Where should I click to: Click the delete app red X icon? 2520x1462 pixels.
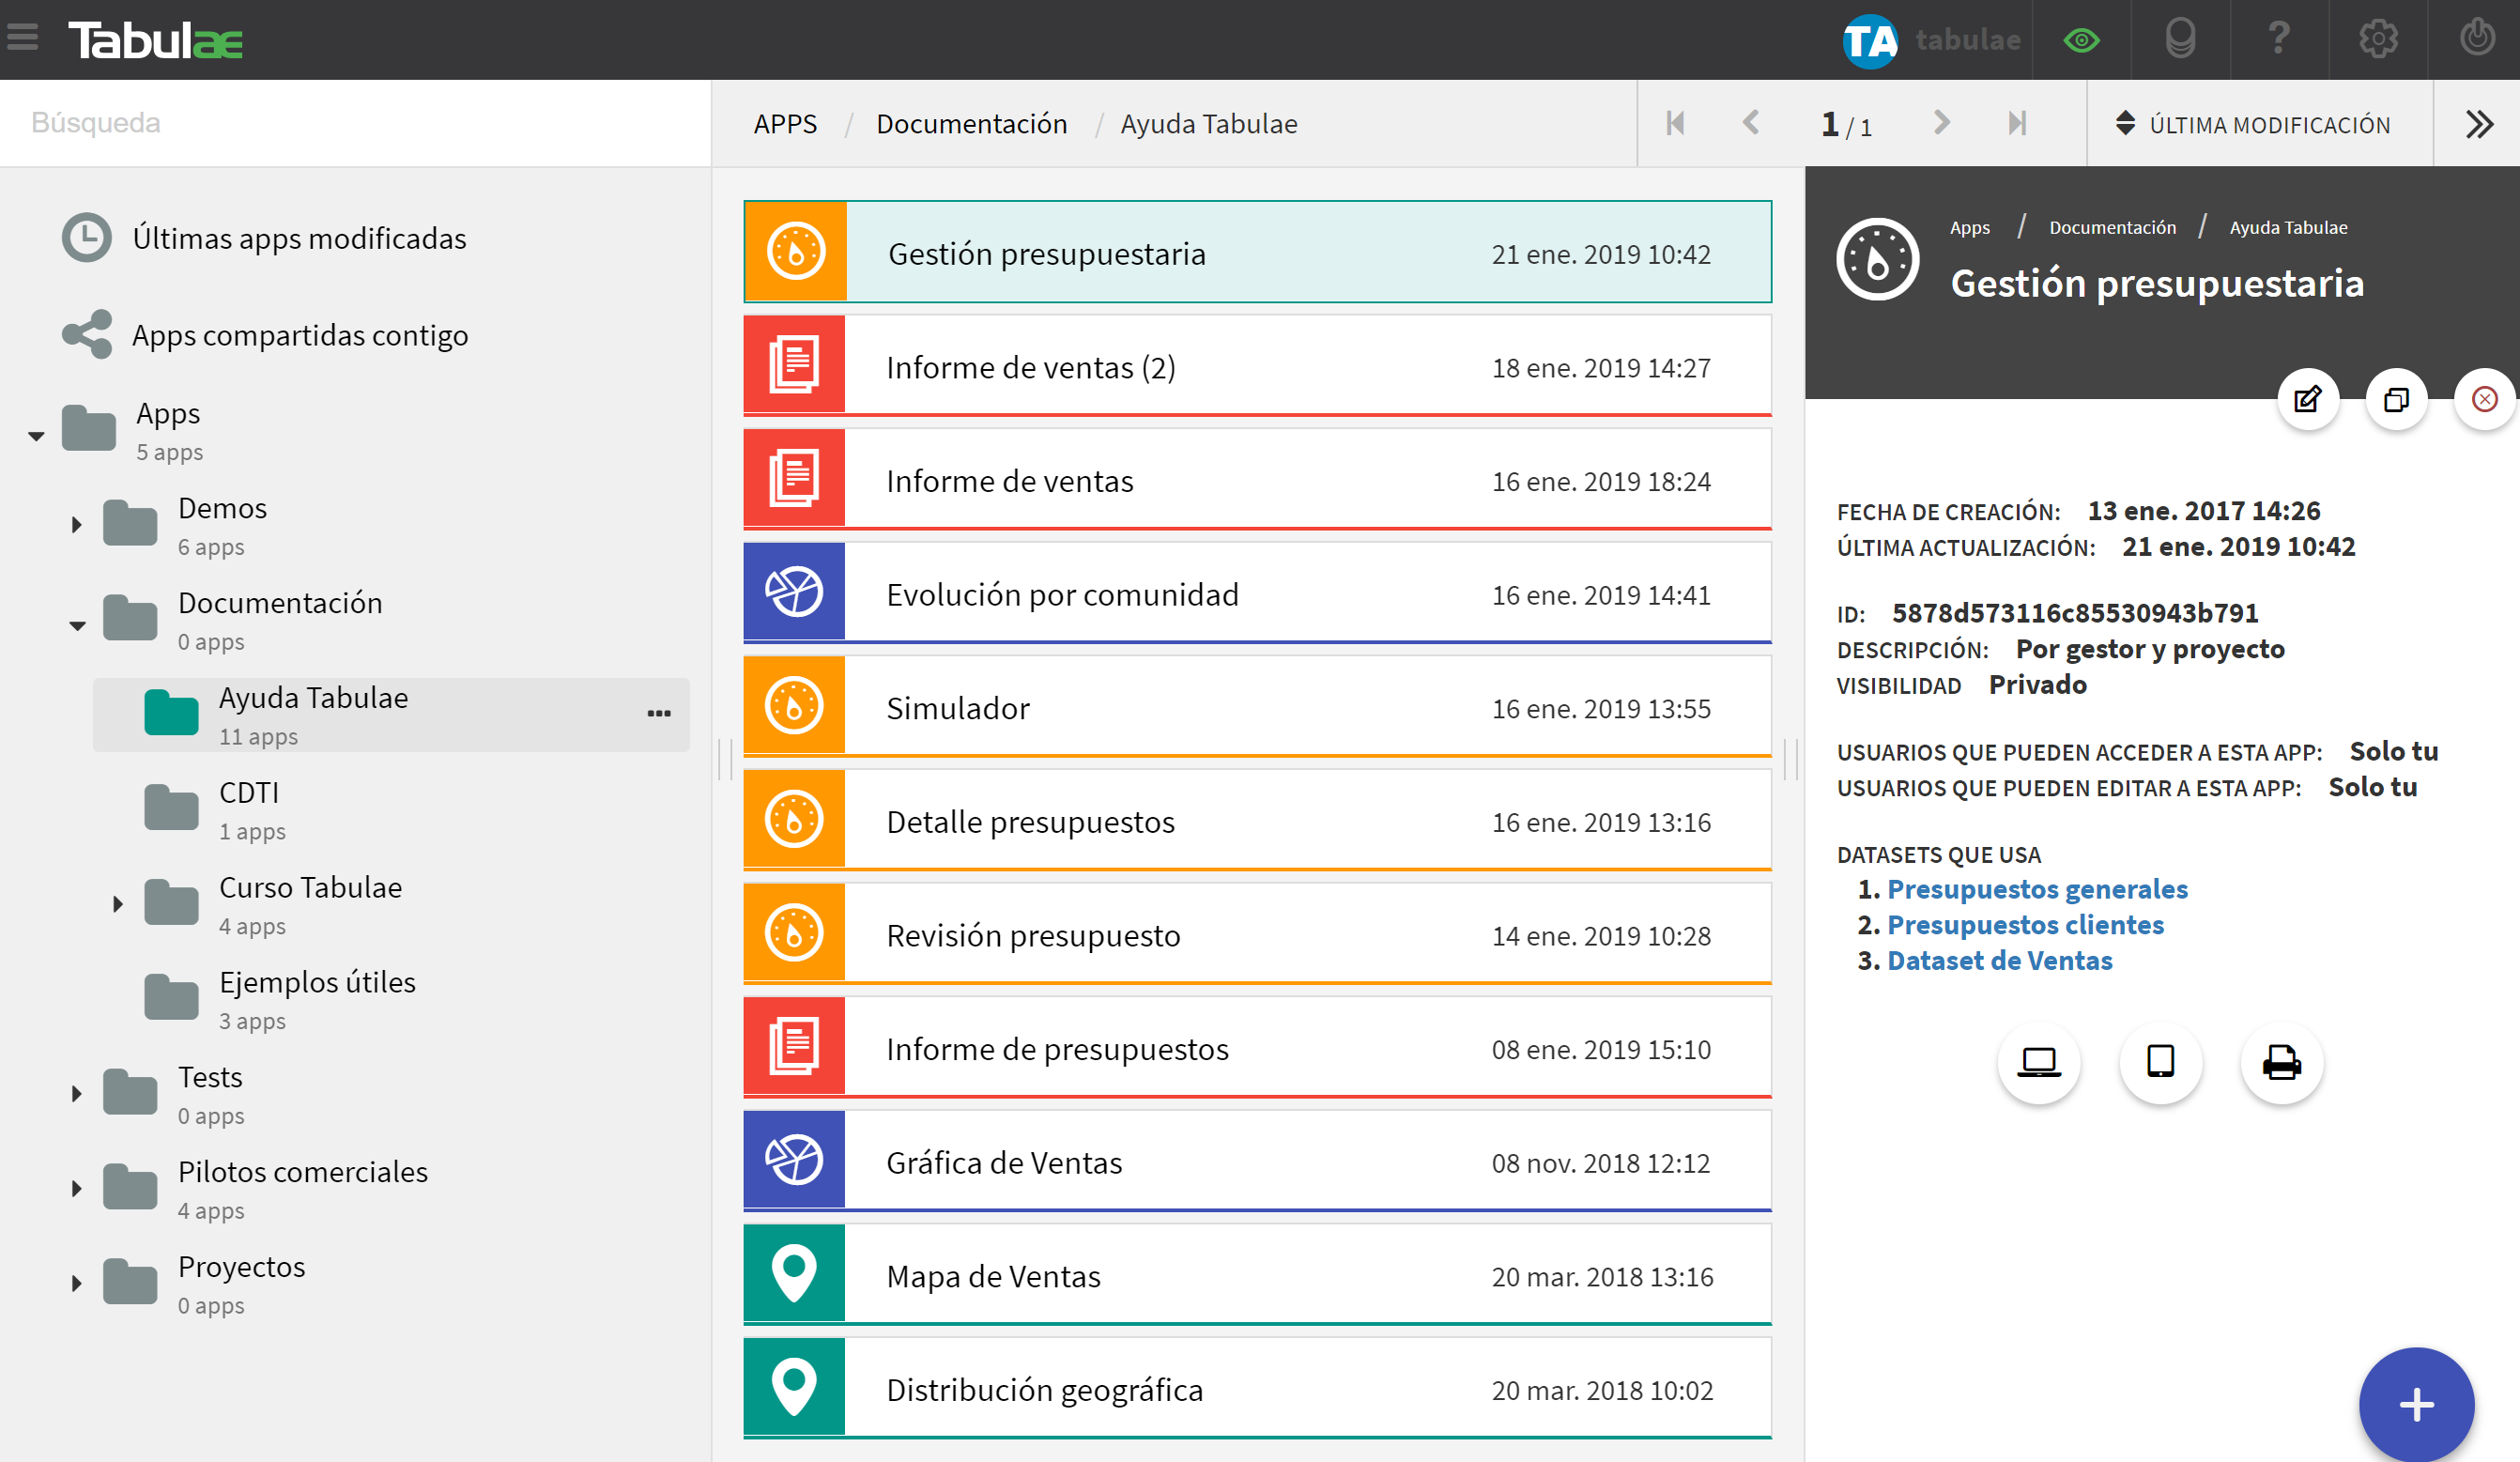(x=2484, y=400)
